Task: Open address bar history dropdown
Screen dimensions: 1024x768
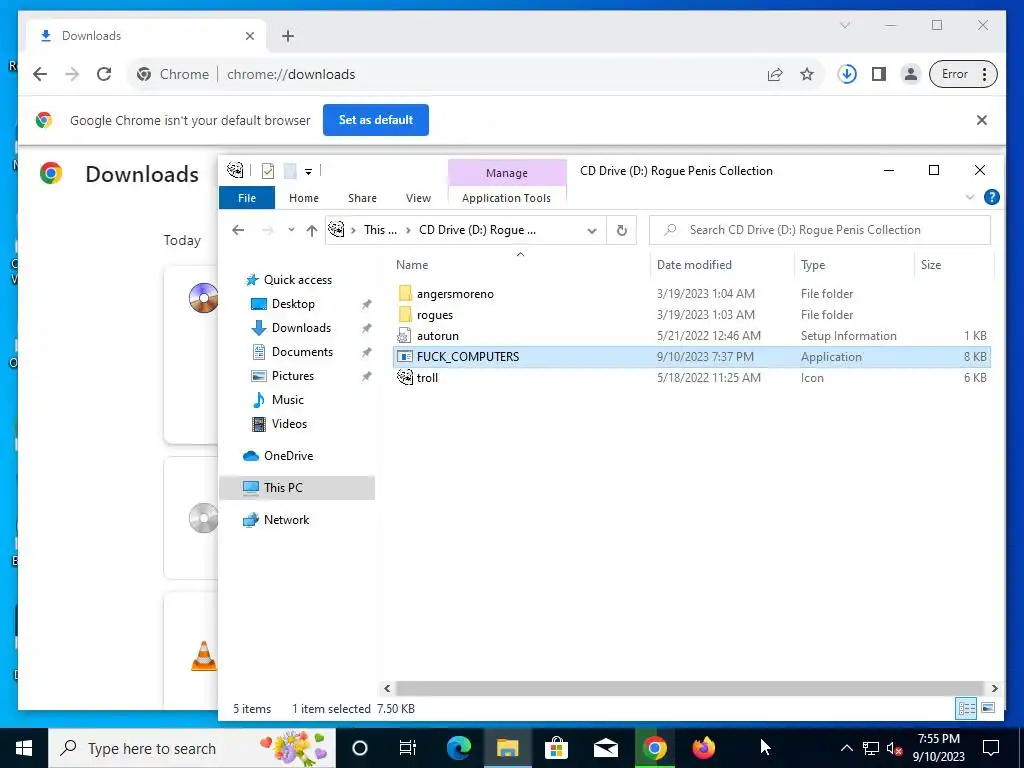Action: pos(592,231)
